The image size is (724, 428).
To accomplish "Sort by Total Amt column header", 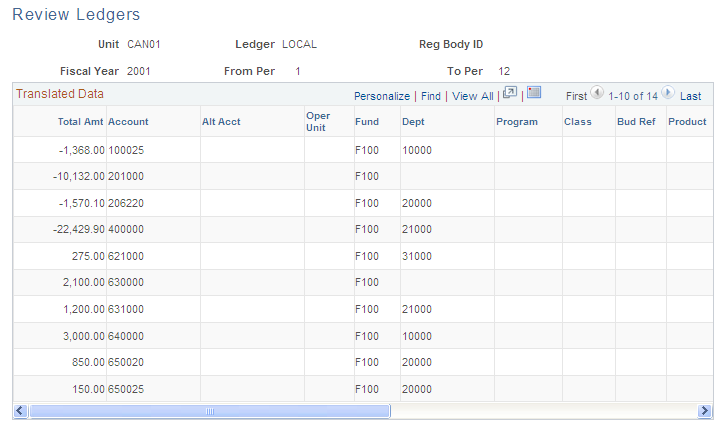I will pyautogui.click(x=80, y=122).
